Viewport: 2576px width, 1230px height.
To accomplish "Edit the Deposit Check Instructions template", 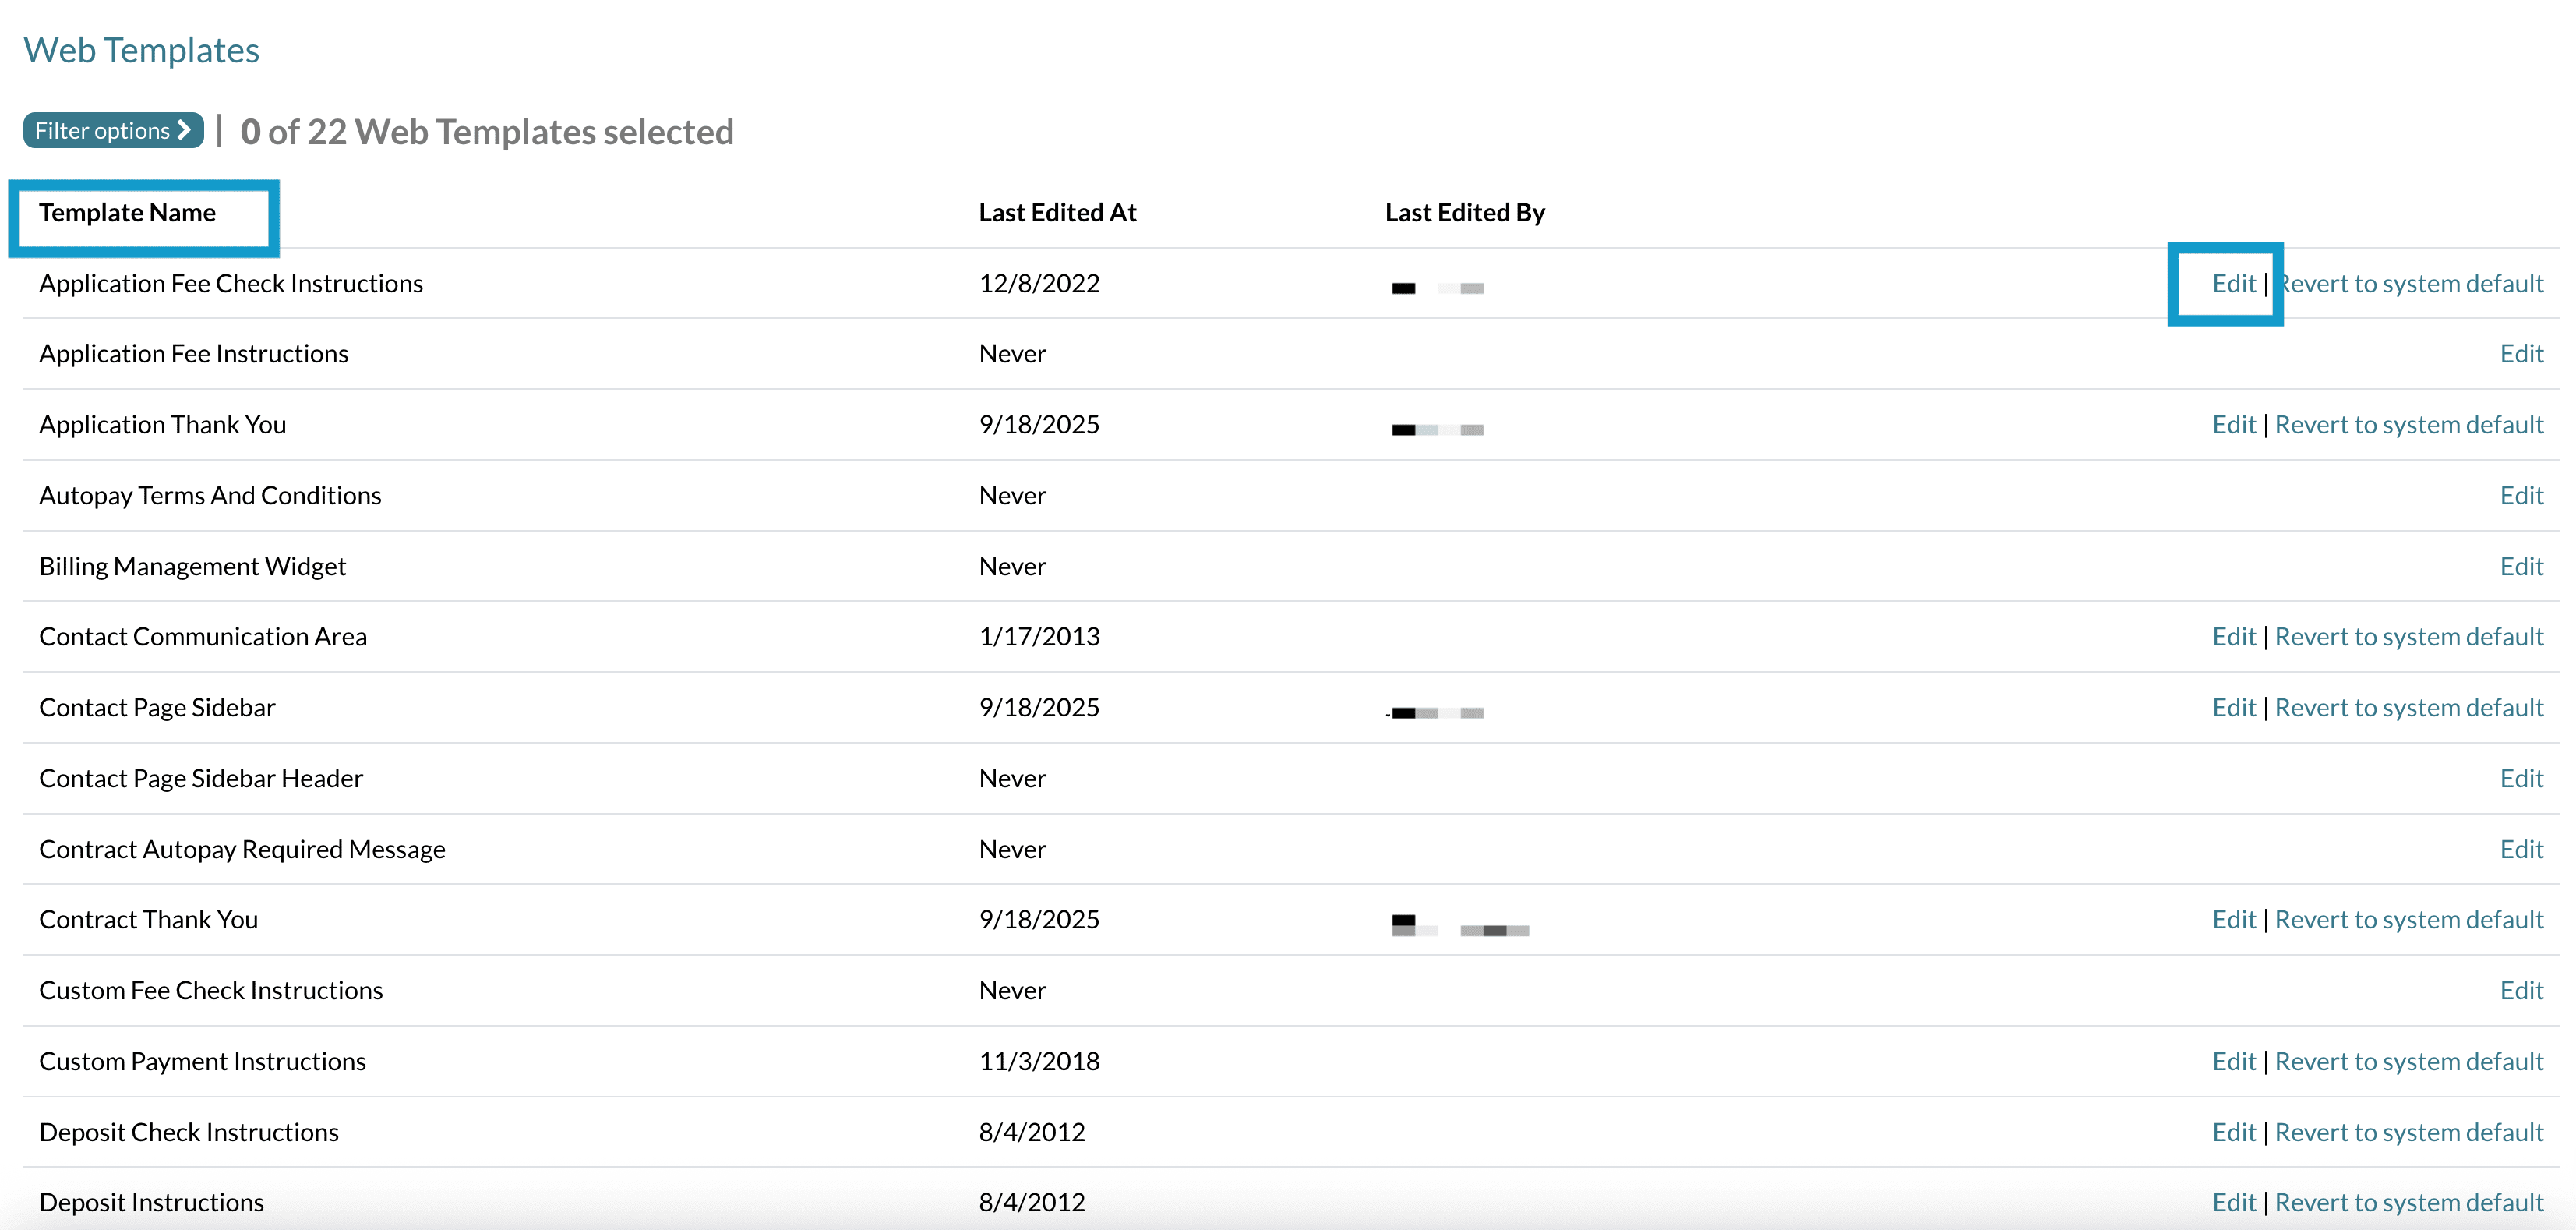I will click(x=2234, y=1131).
